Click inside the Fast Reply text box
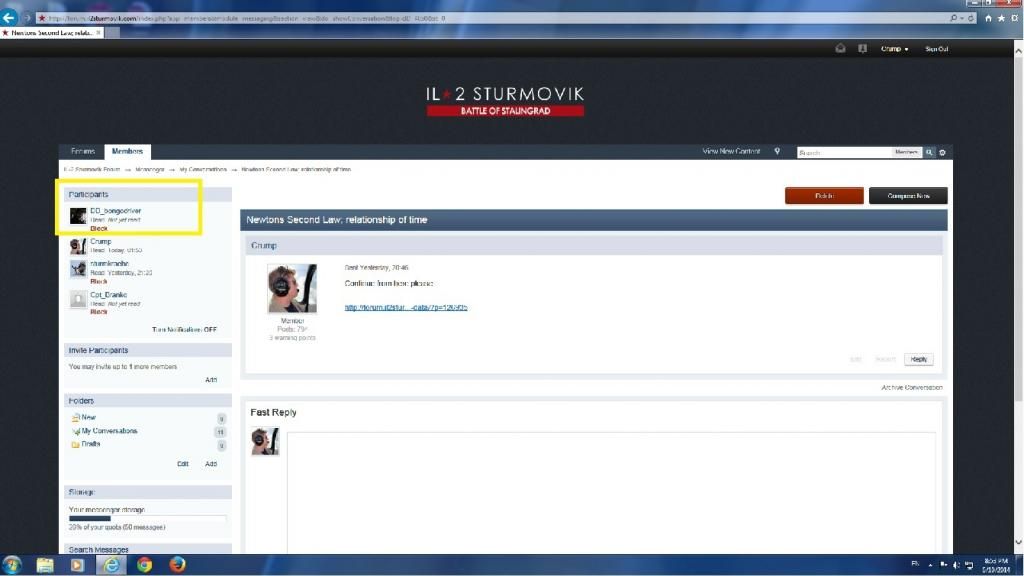 point(610,490)
